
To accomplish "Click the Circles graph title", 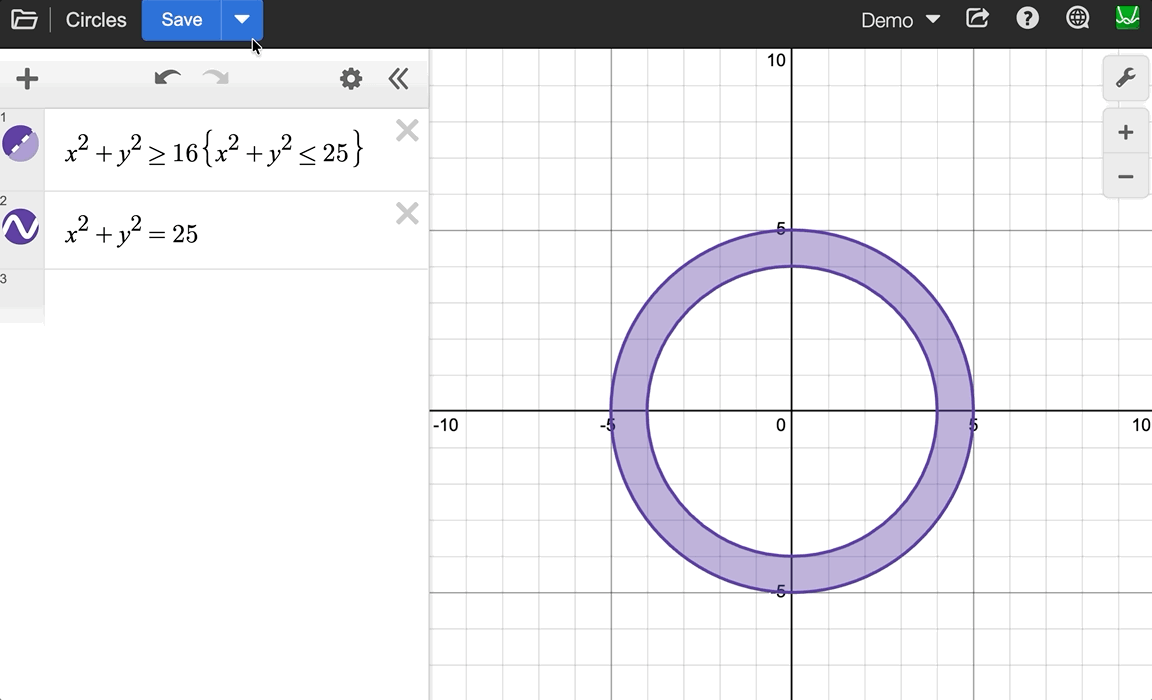I will [x=96, y=20].
